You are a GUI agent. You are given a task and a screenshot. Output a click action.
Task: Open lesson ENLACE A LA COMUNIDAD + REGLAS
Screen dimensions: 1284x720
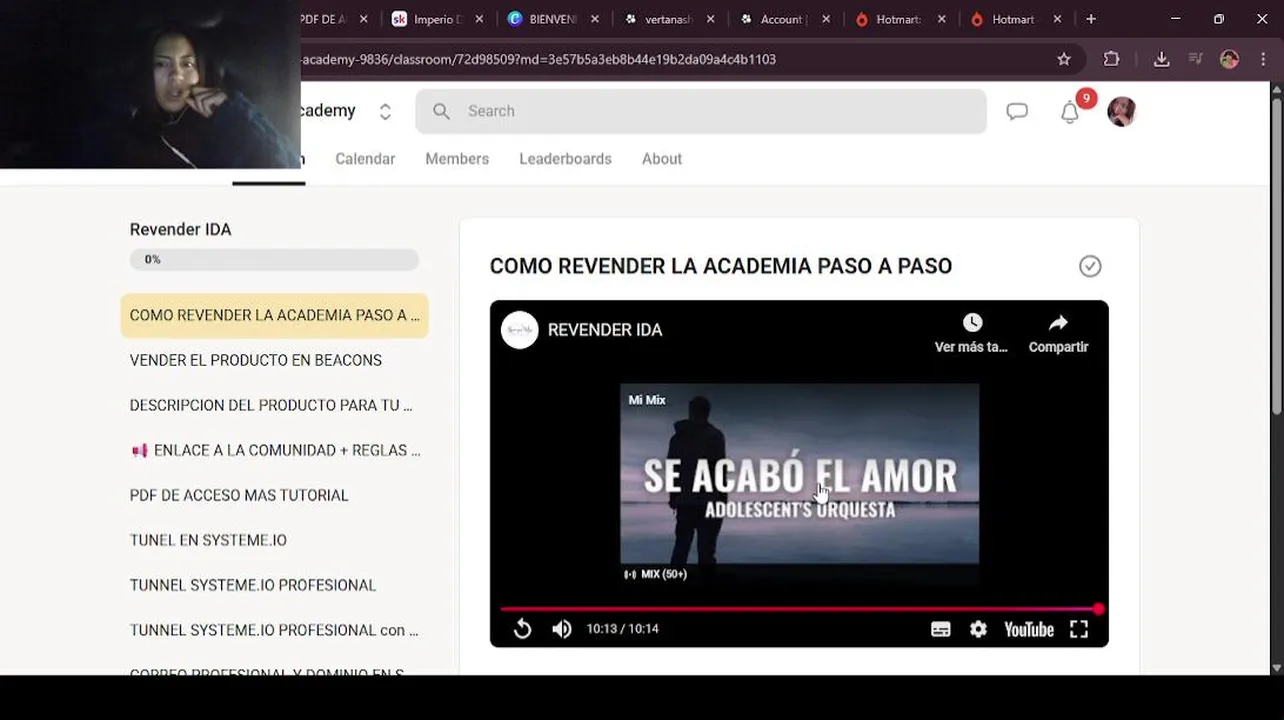pos(274,450)
